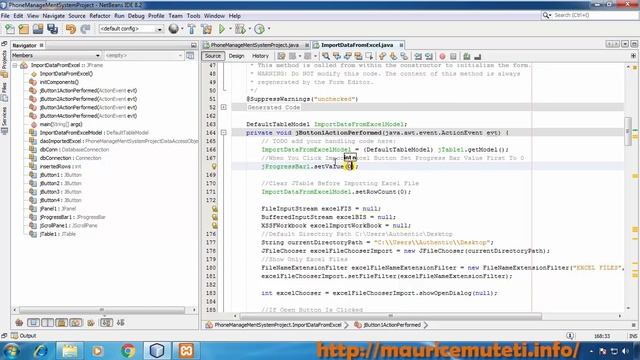Toggle Show Fields filter in Navigator
The height and width of the screenshot is (360, 640).
click(x=33, y=322)
